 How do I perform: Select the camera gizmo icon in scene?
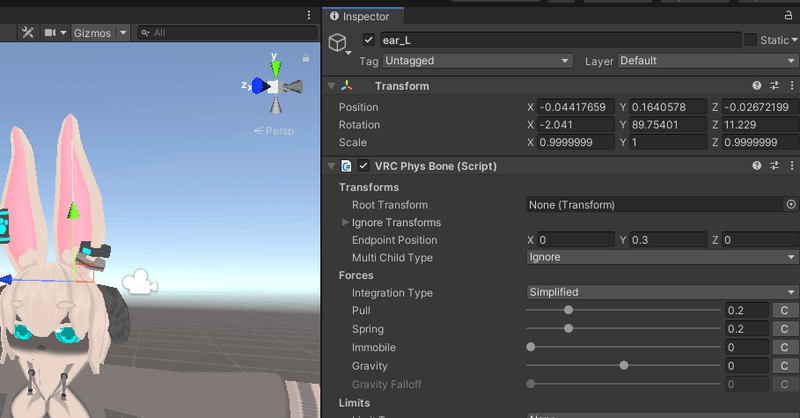tap(140, 282)
